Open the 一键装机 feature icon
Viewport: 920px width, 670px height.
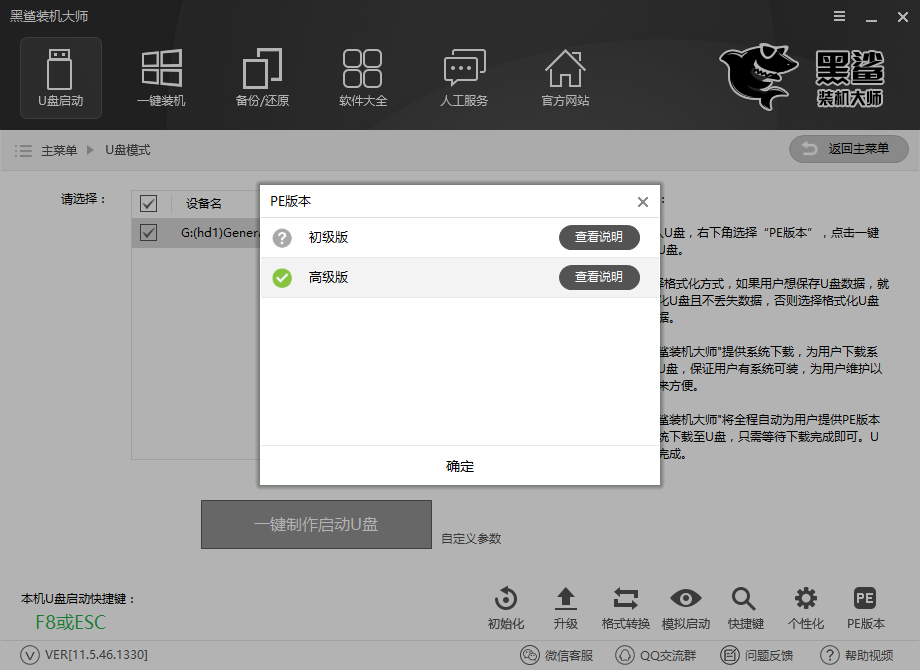pyautogui.click(x=161, y=78)
